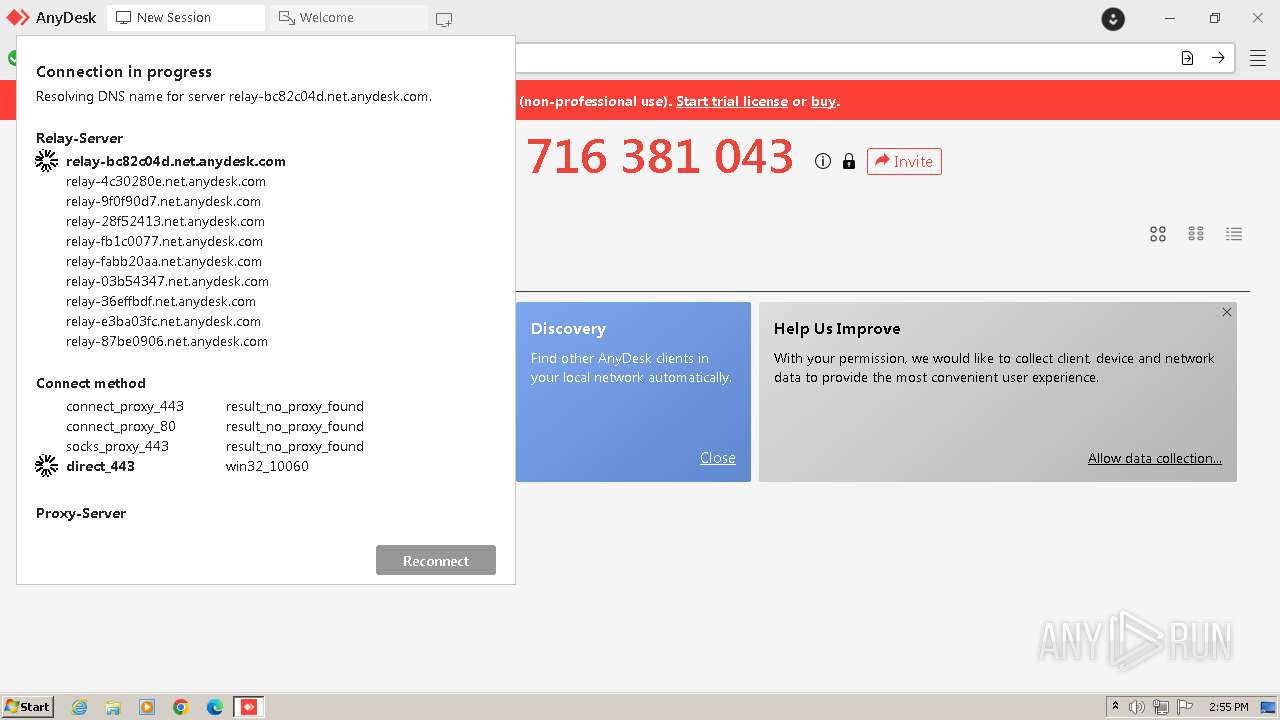Image resolution: width=1280 pixels, height=720 pixels.
Task: Click the Discovery card heading
Action: (x=568, y=329)
